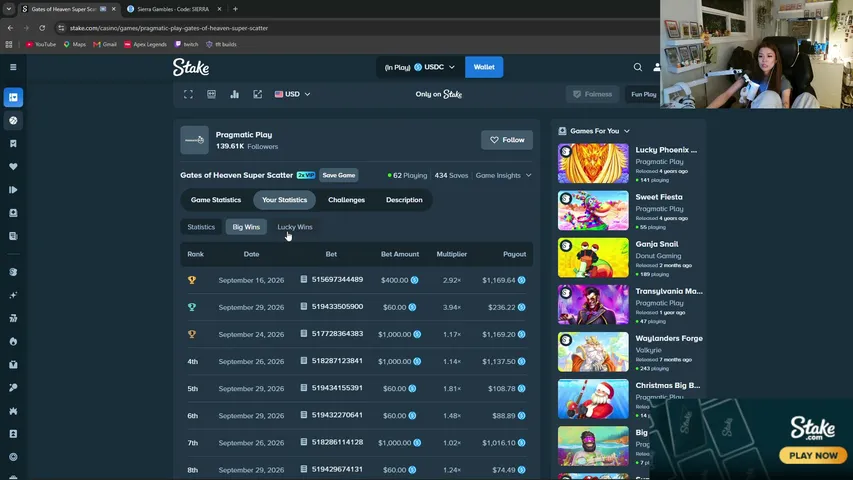
Task: Open the twitch bookmark
Action: (x=186, y=44)
